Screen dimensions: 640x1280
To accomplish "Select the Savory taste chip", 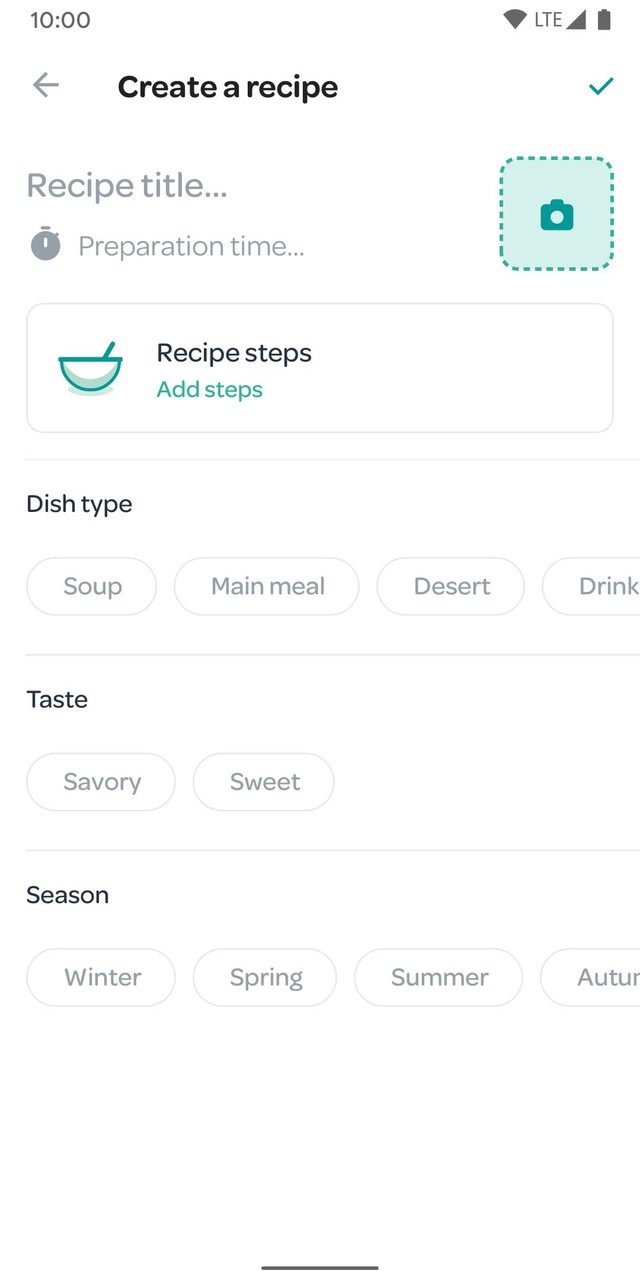I will (x=101, y=782).
